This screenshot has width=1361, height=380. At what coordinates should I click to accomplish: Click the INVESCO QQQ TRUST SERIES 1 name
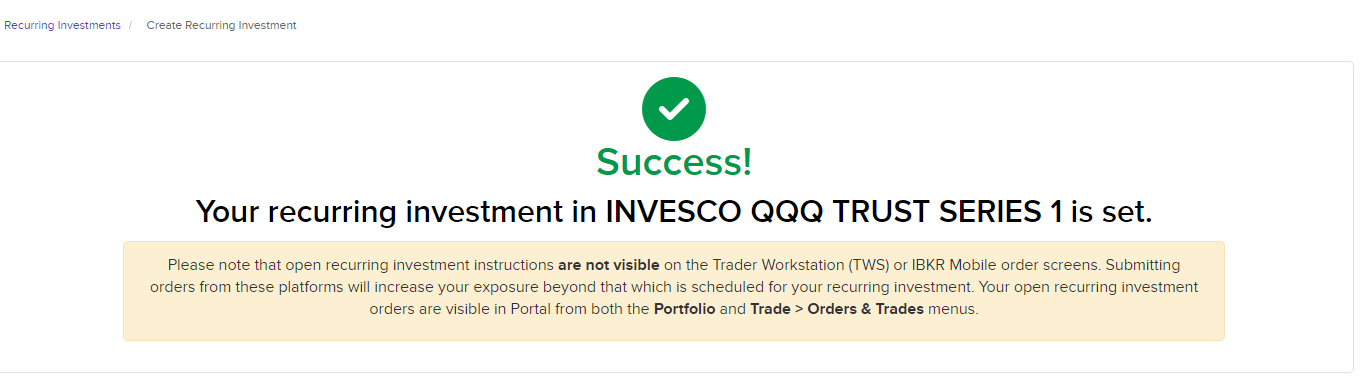(835, 212)
